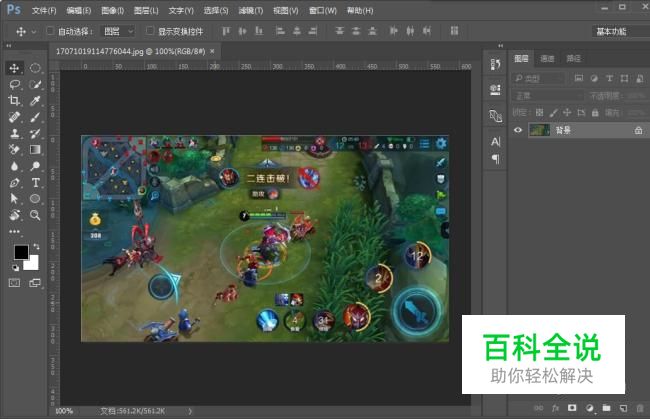Screen dimensions: 650x419
Task: Open the 文件(F) menu
Action: pyautogui.click(x=43, y=10)
